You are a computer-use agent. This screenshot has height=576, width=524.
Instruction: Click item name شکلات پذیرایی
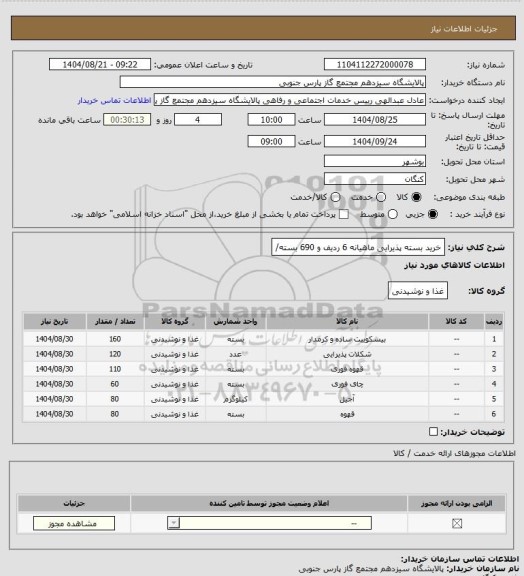point(347,354)
